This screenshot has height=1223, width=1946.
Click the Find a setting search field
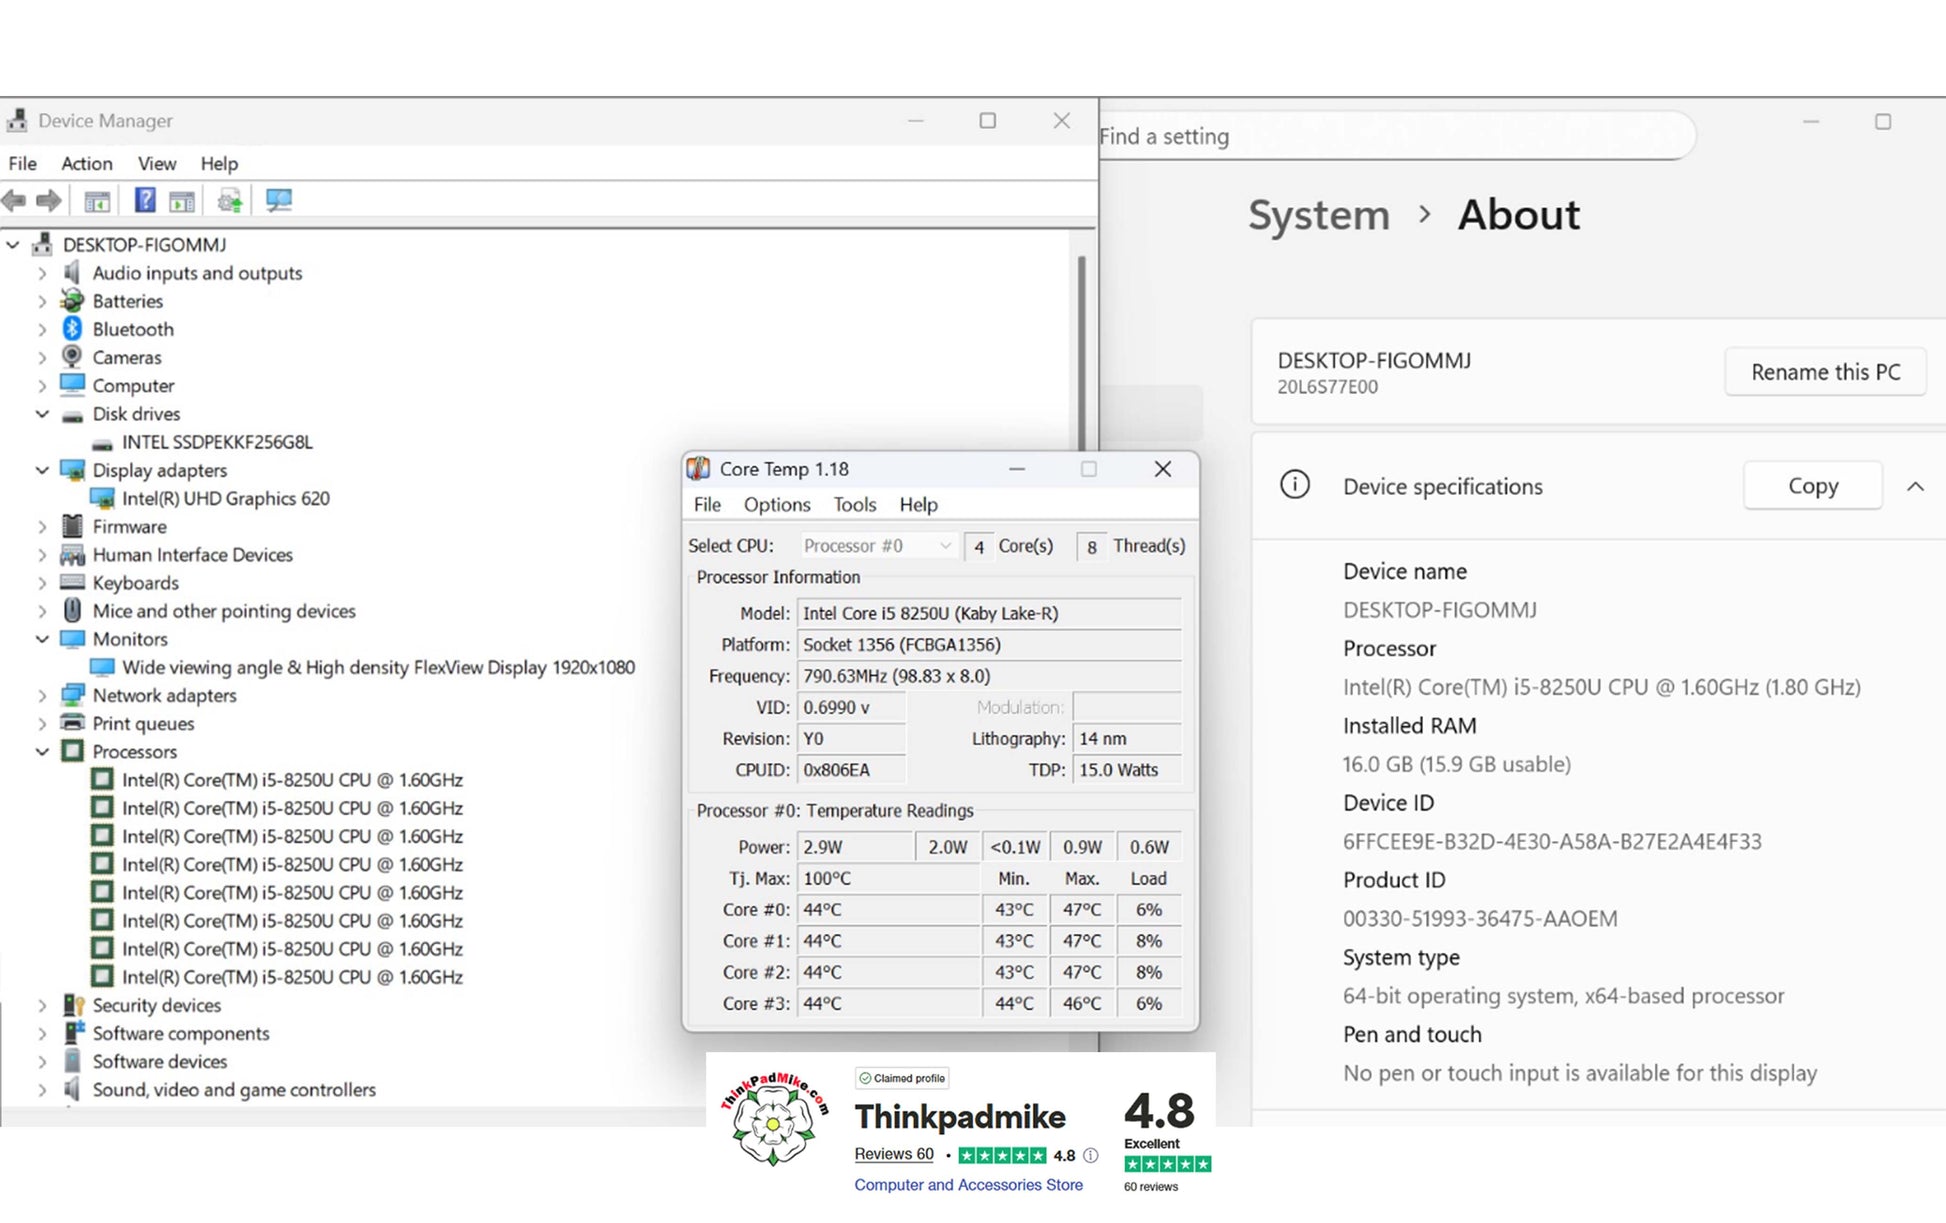tap(1396, 136)
